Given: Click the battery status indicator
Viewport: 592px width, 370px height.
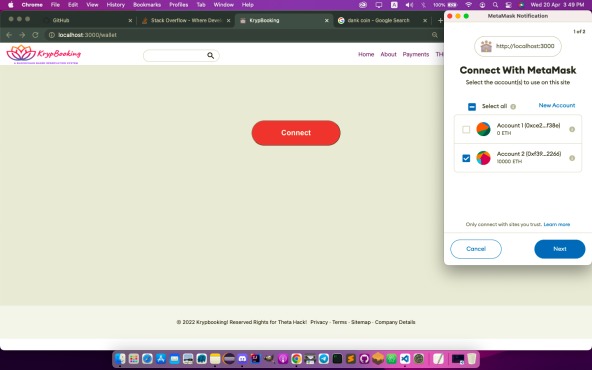Looking at the screenshot, I should pyautogui.click(x=446, y=5).
